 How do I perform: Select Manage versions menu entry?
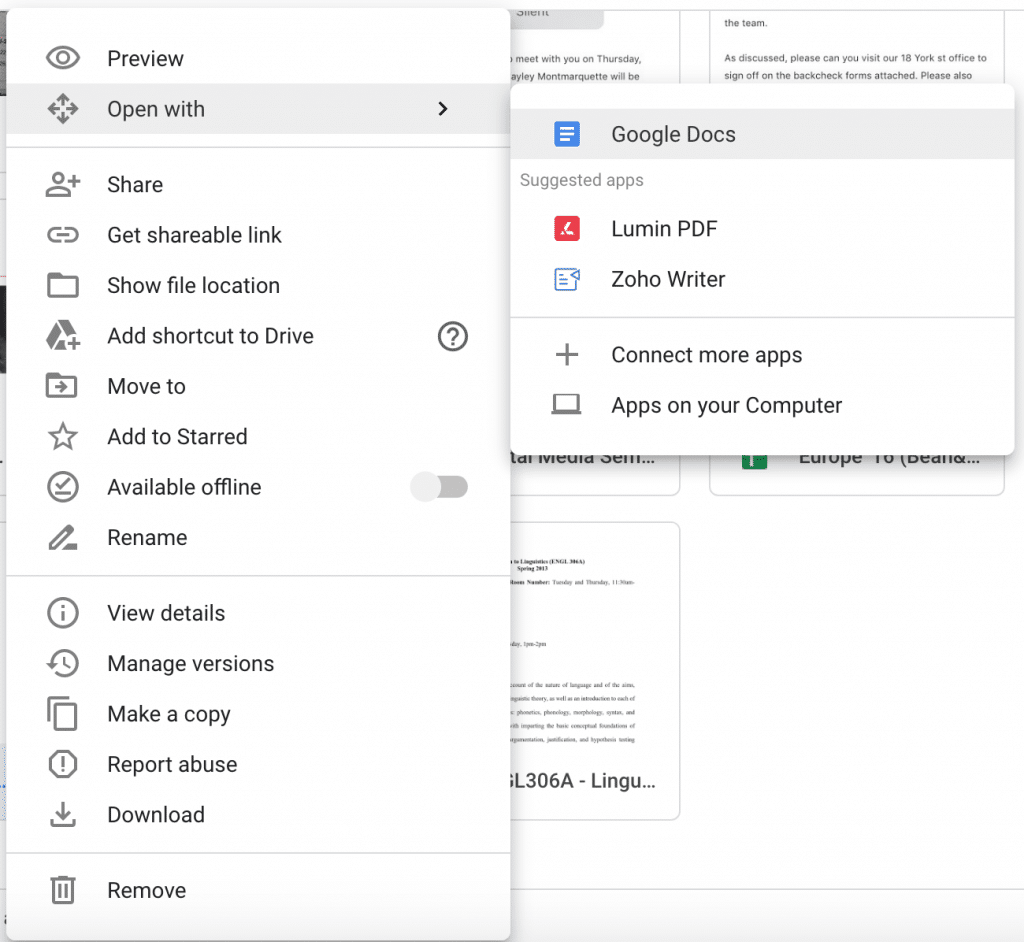190,664
